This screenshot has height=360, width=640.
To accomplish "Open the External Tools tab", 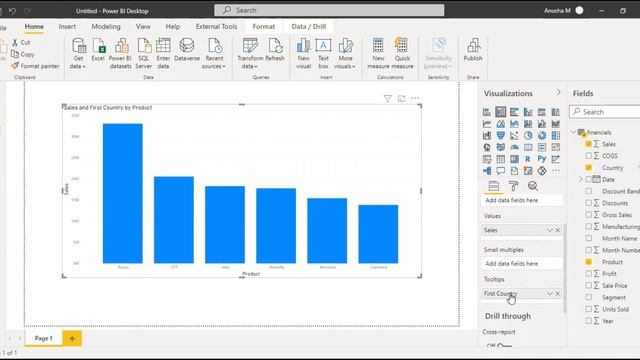I will 216,27.
